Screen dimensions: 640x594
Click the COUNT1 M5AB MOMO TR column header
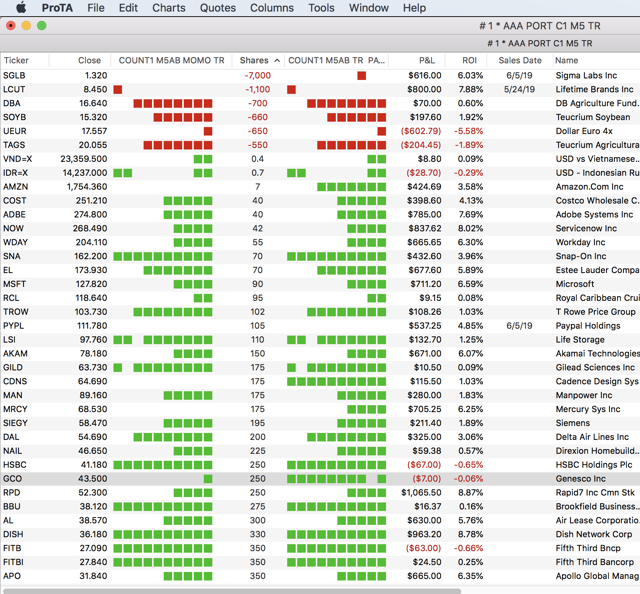171,60
